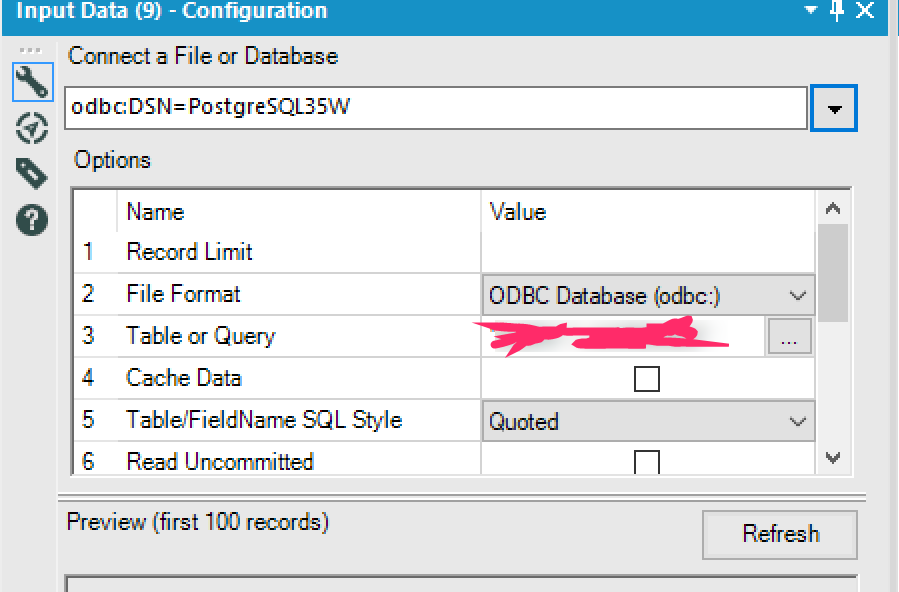
Task: Click the connection string input field
Action: [436, 108]
